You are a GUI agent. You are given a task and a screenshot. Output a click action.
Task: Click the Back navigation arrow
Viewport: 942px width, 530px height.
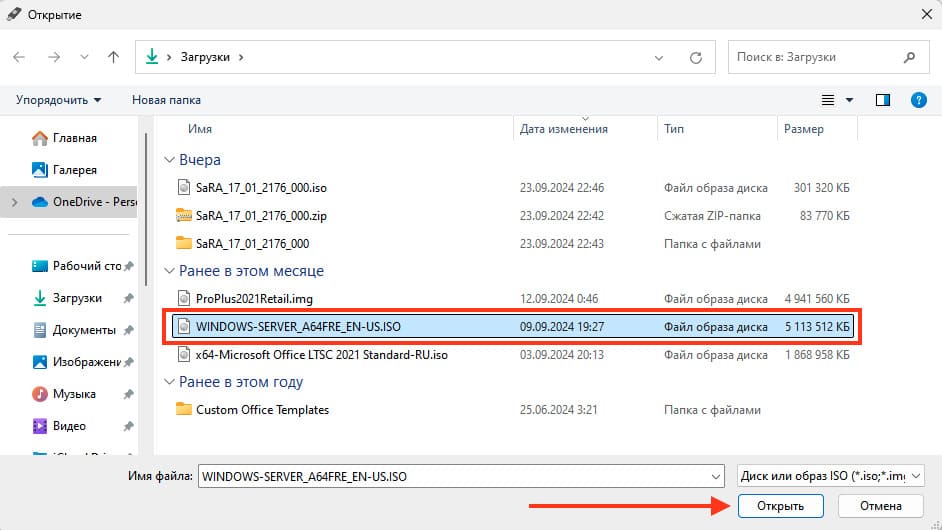20,58
